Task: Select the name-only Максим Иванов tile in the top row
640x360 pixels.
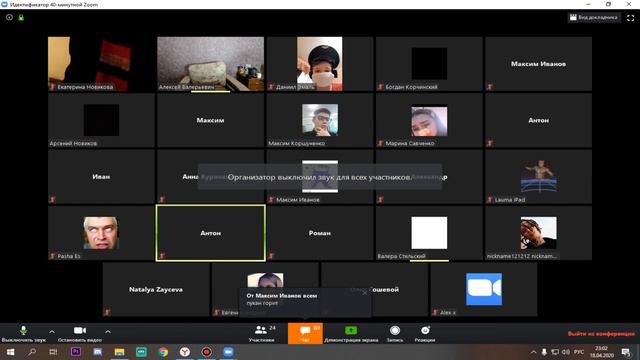Action: click(538, 64)
